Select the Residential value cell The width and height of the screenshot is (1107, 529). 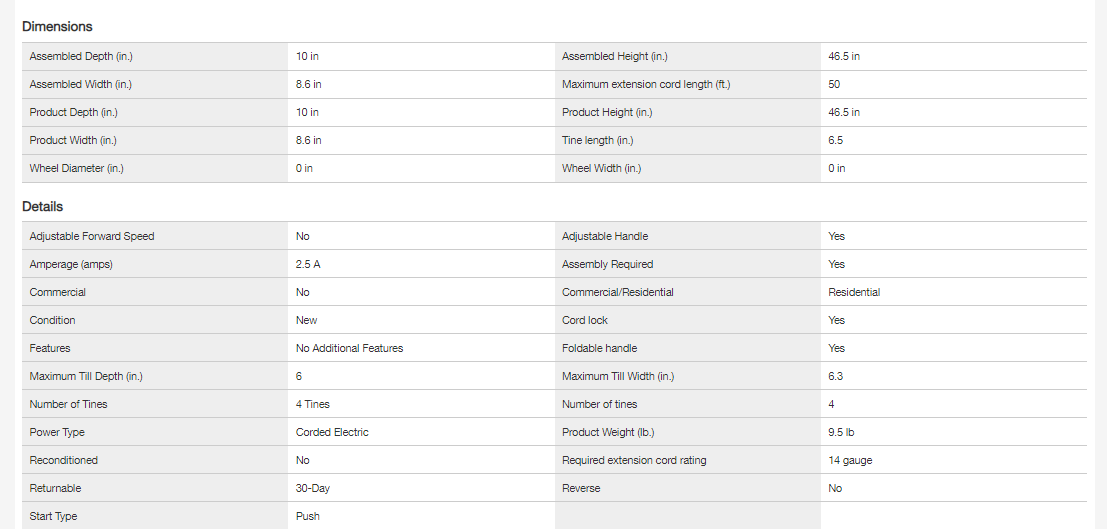click(x=854, y=293)
